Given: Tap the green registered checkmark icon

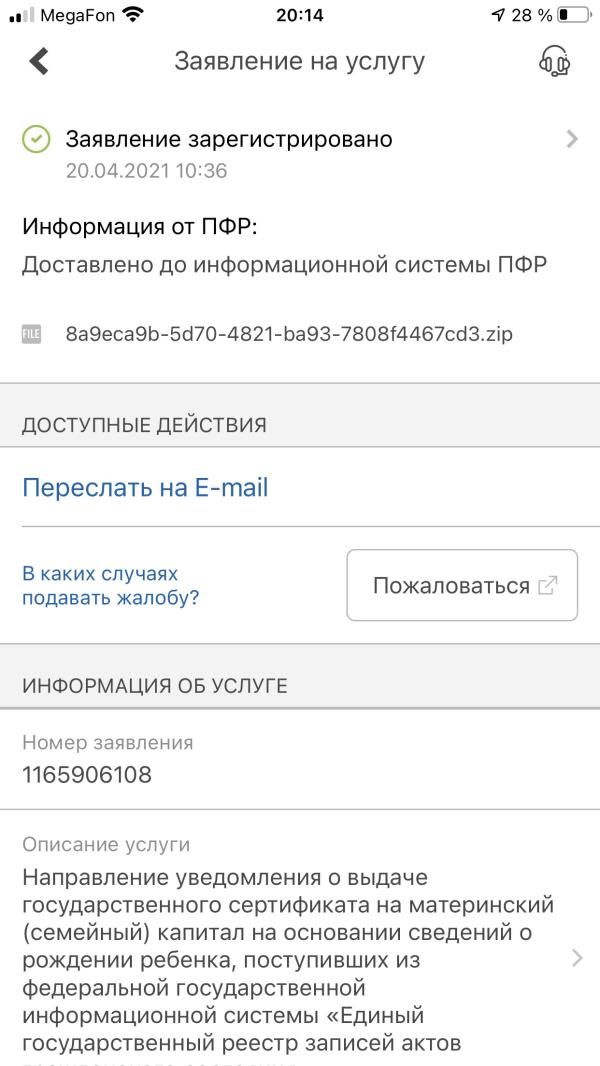Looking at the screenshot, I should click(36, 140).
